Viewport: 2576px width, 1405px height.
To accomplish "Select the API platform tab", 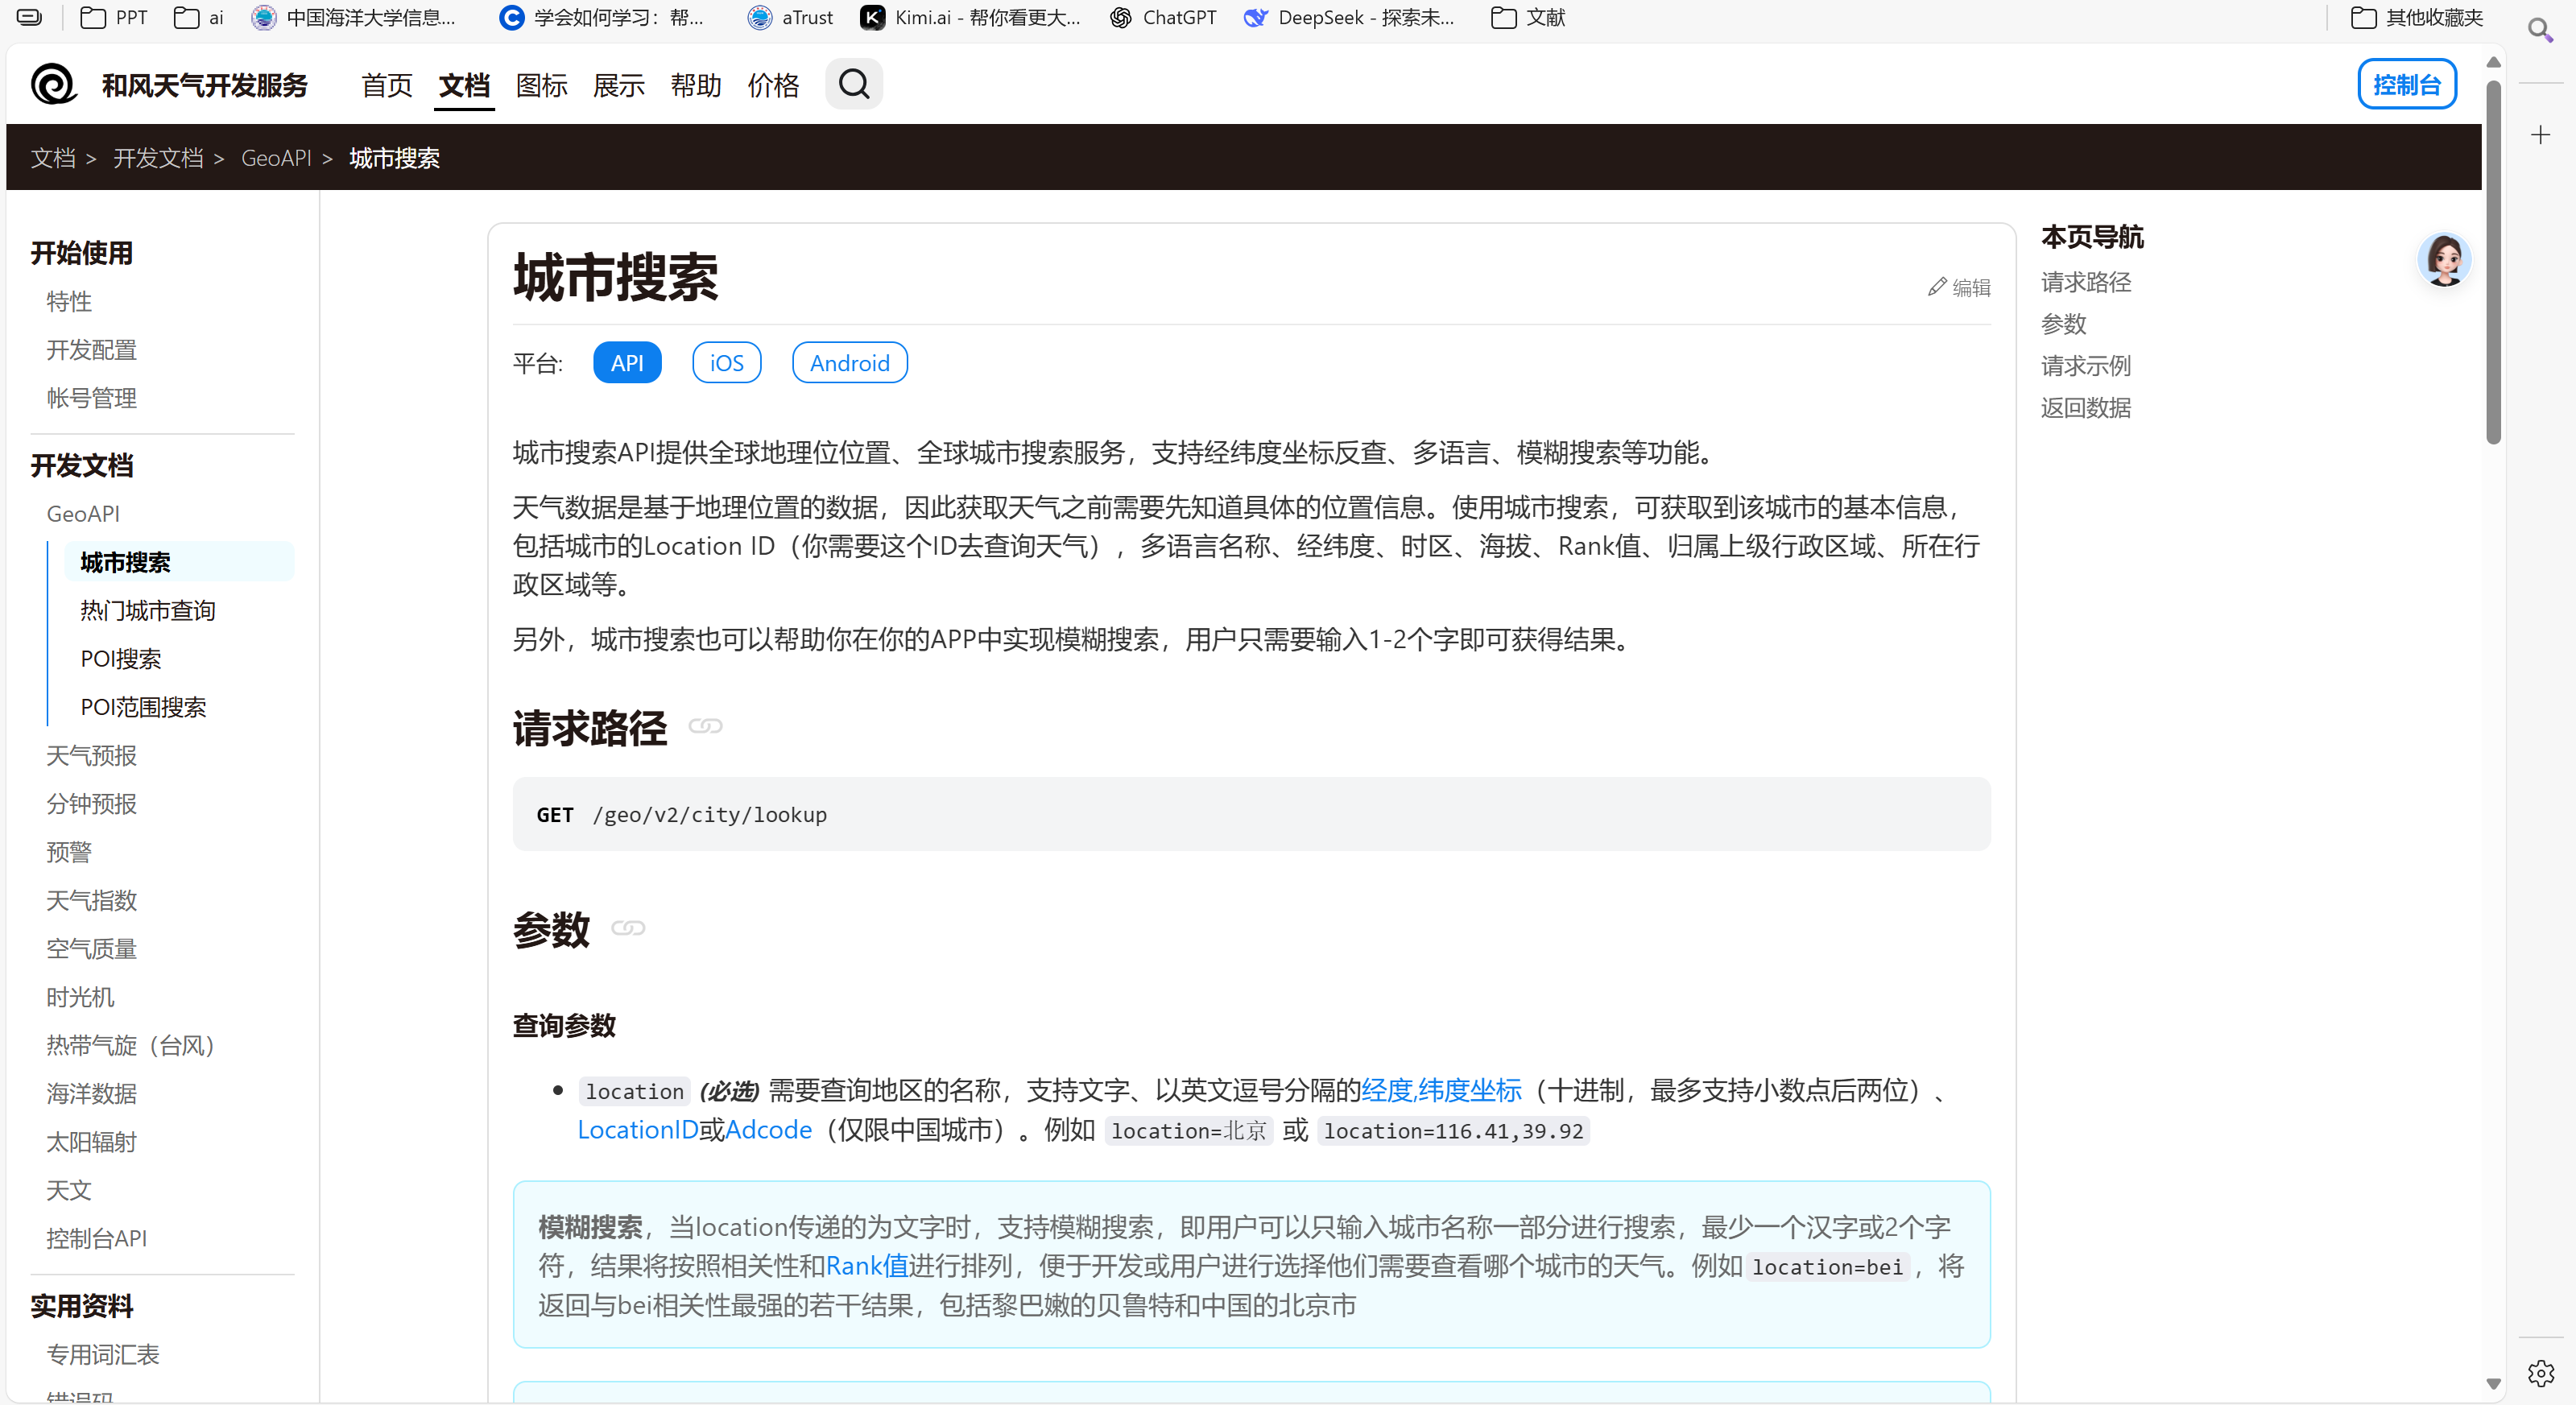I will click(x=627, y=363).
